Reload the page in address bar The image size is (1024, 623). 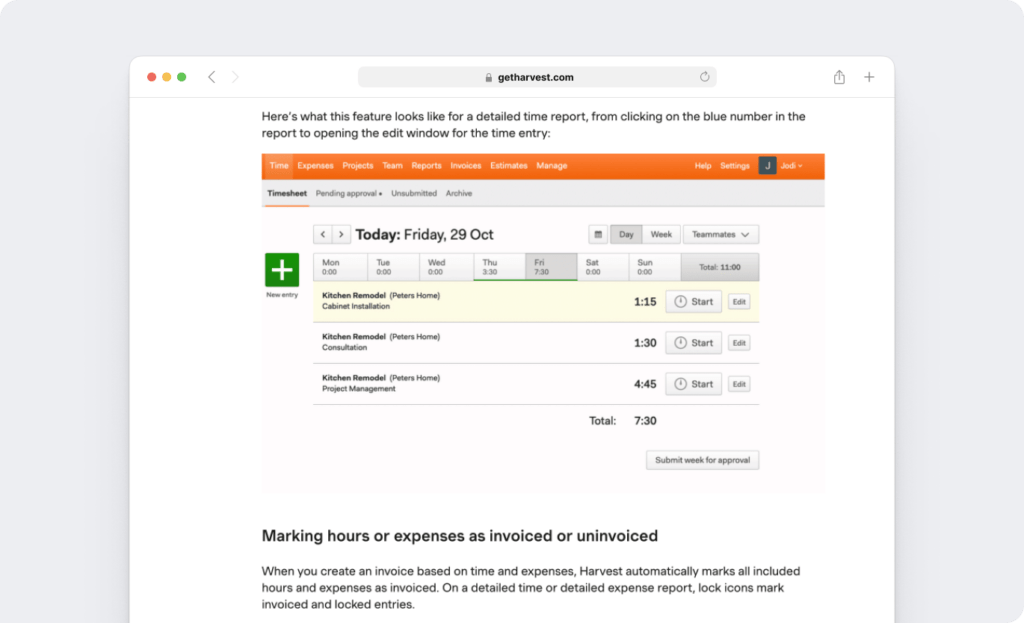[704, 77]
